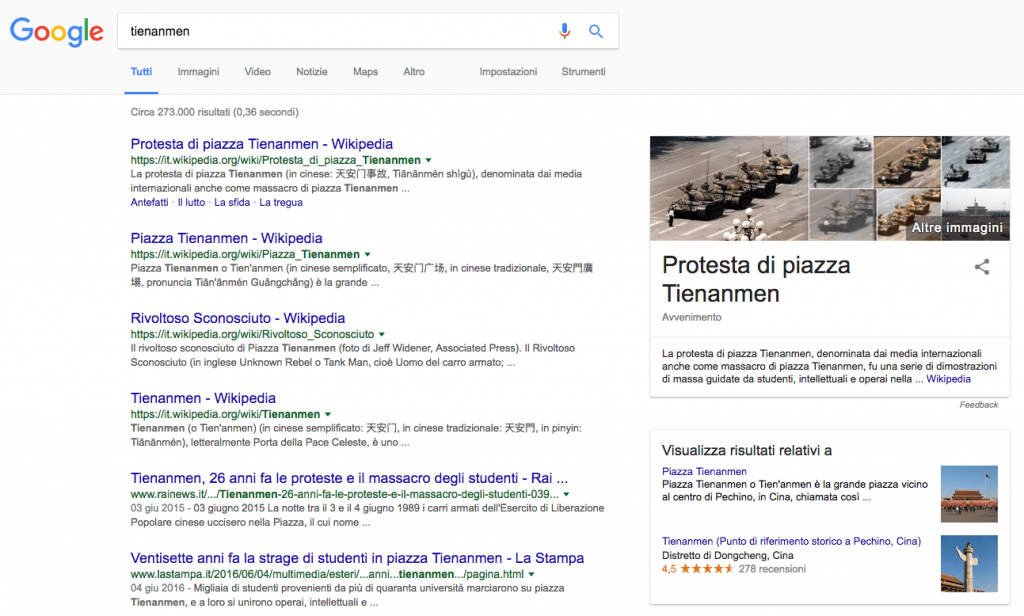Open the Notizie tab
1024x616 pixels.
tap(312, 72)
